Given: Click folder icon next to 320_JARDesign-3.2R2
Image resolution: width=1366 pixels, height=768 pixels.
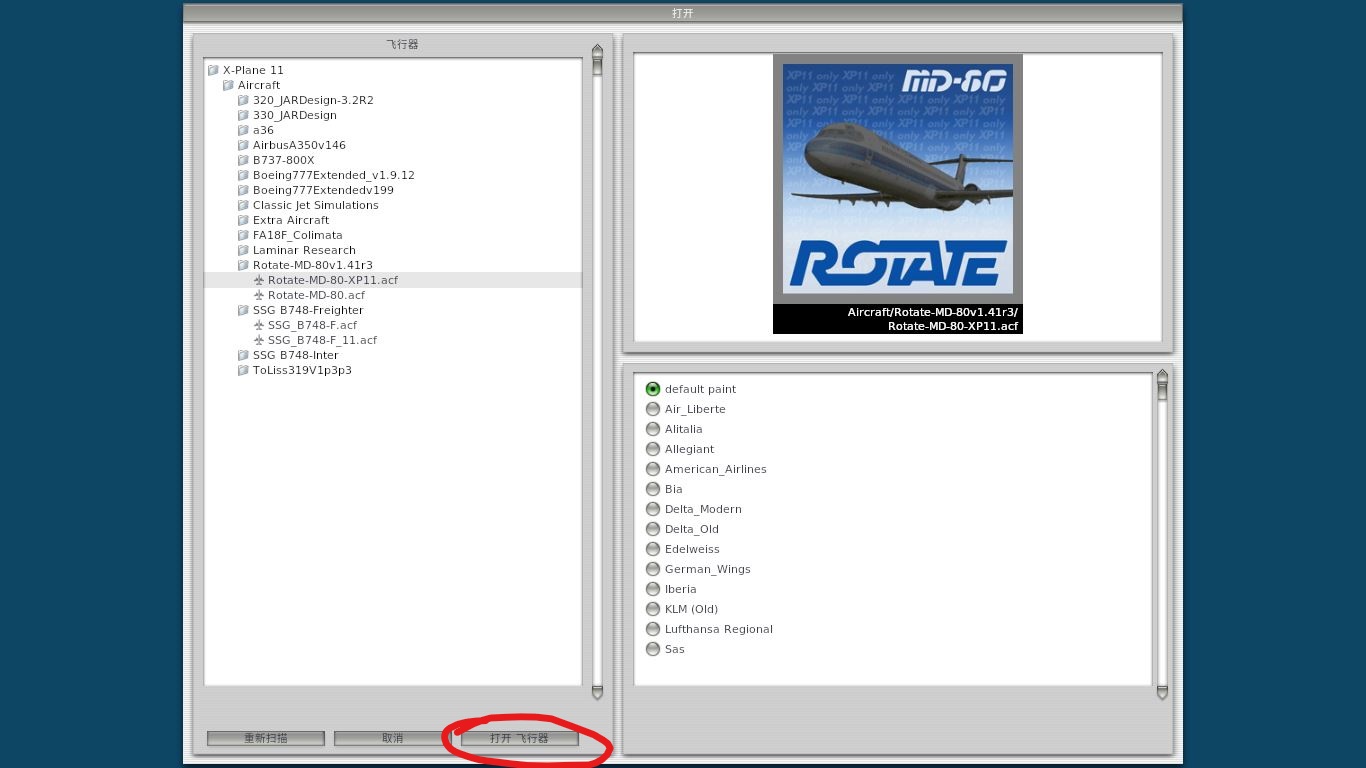Looking at the screenshot, I should [243, 100].
